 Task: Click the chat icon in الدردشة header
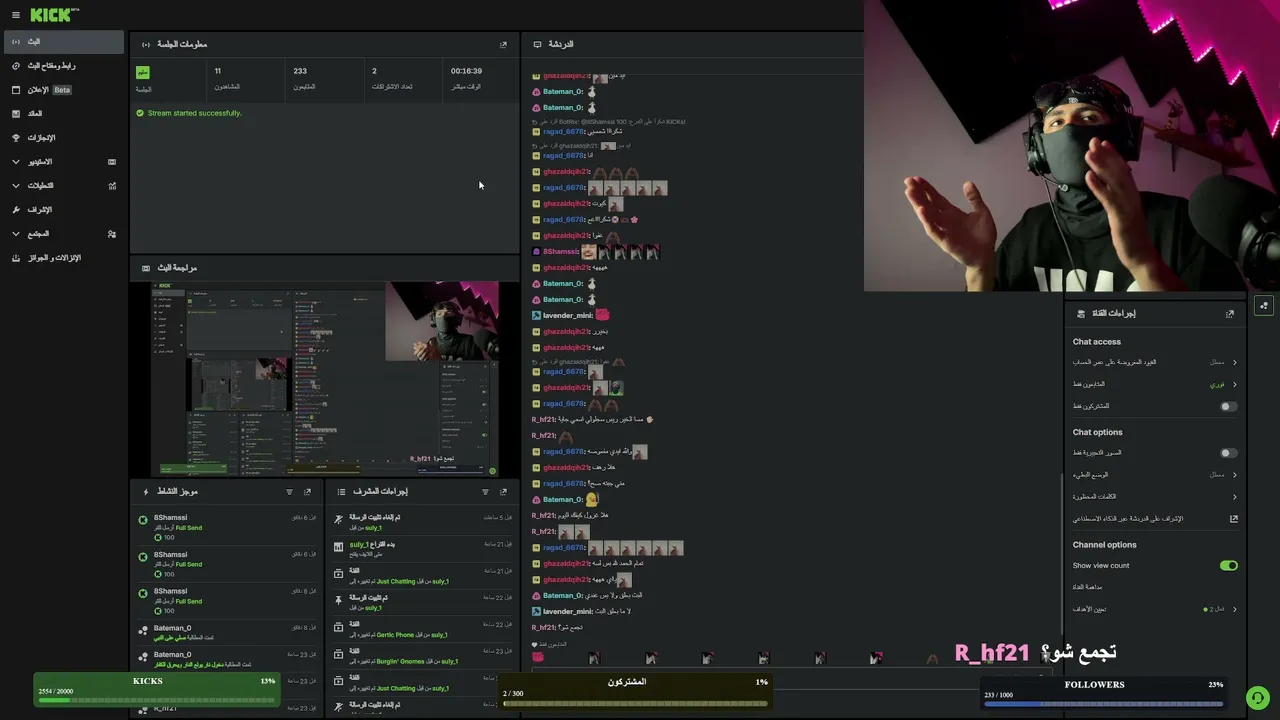coord(537,44)
